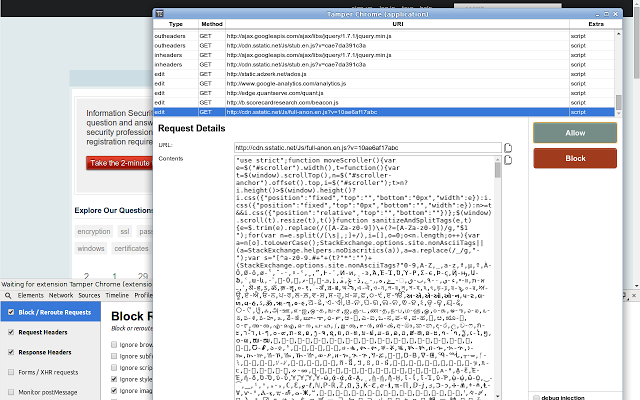The height and width of the screenshot is (400, 640).
Task: Click the encryption tag link
Action: click(94, 231)
